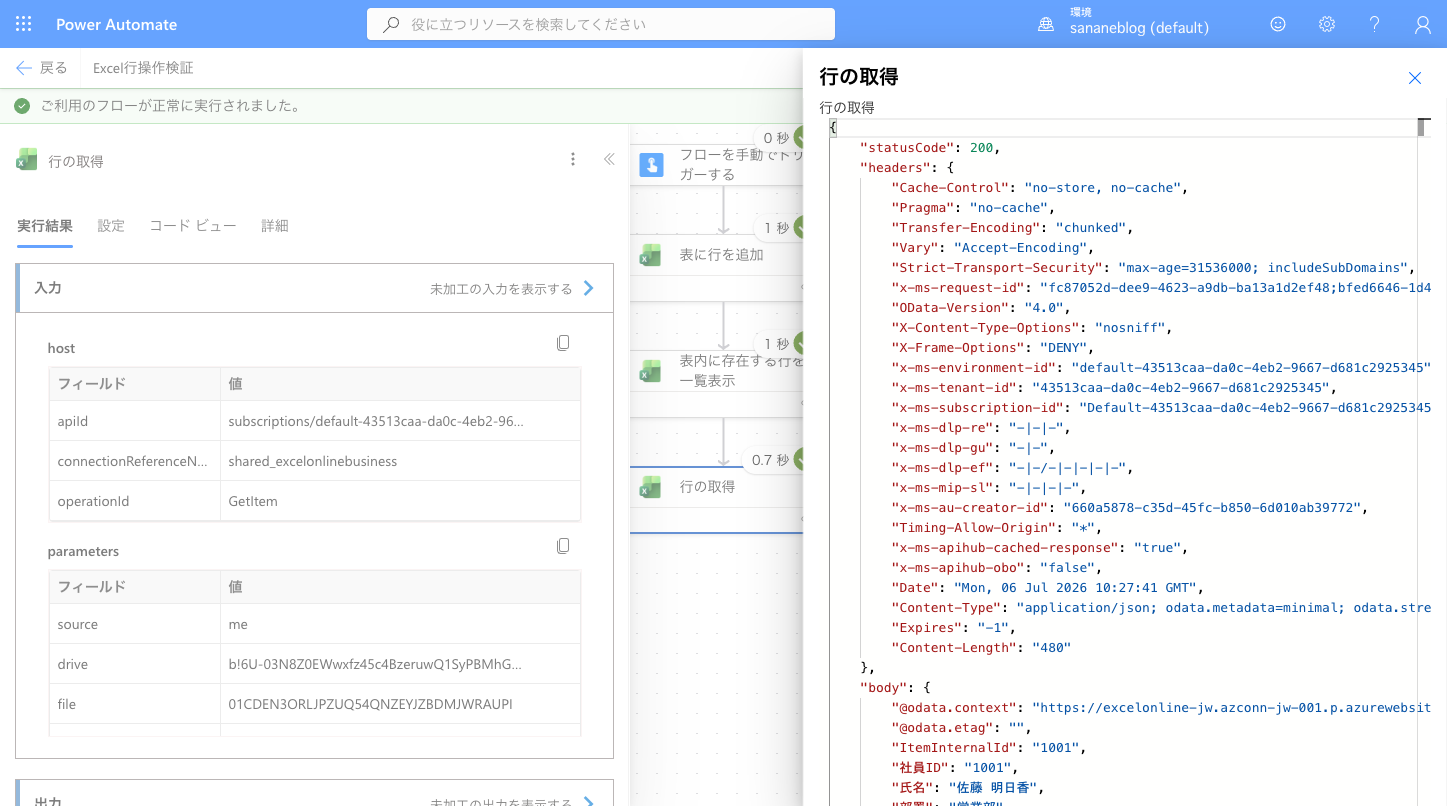Copy the parameters table contents
1447x806 pixels.
[x=563, y=546]
